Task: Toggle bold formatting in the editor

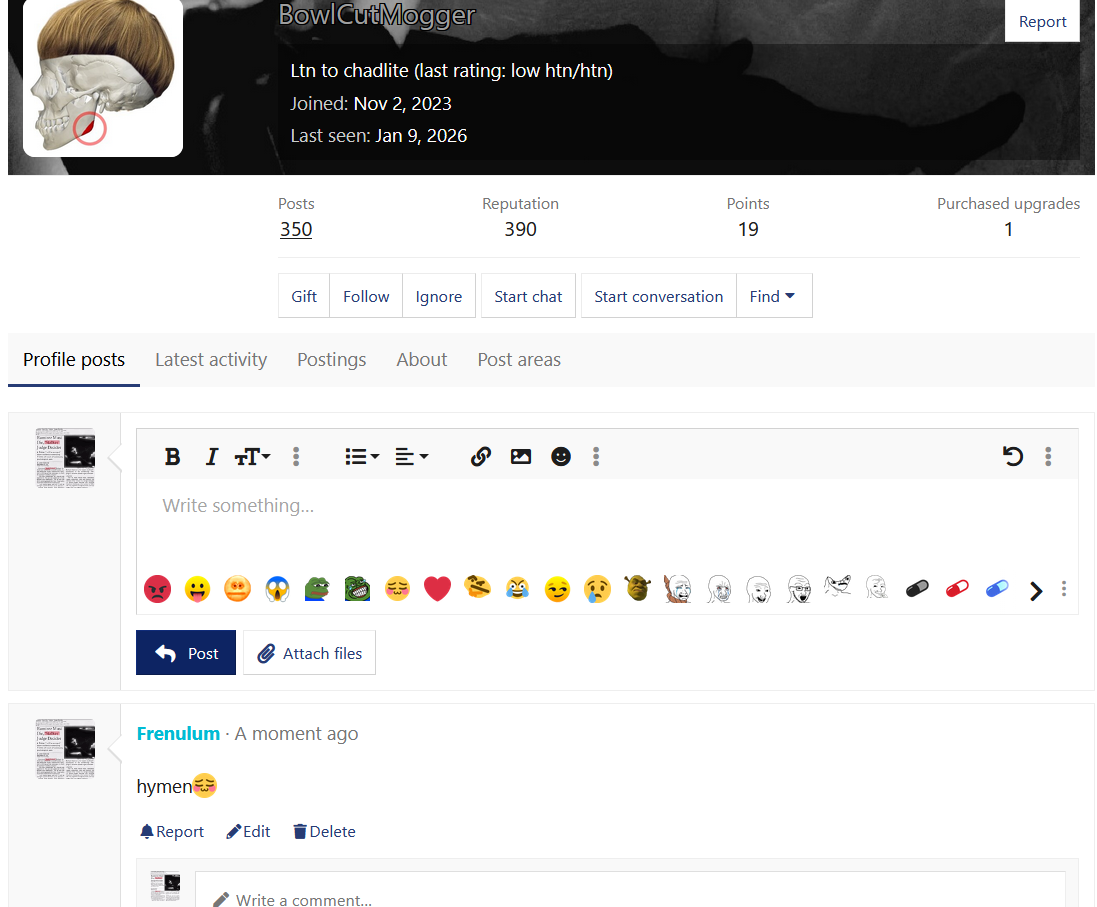Action: point(172,456)
